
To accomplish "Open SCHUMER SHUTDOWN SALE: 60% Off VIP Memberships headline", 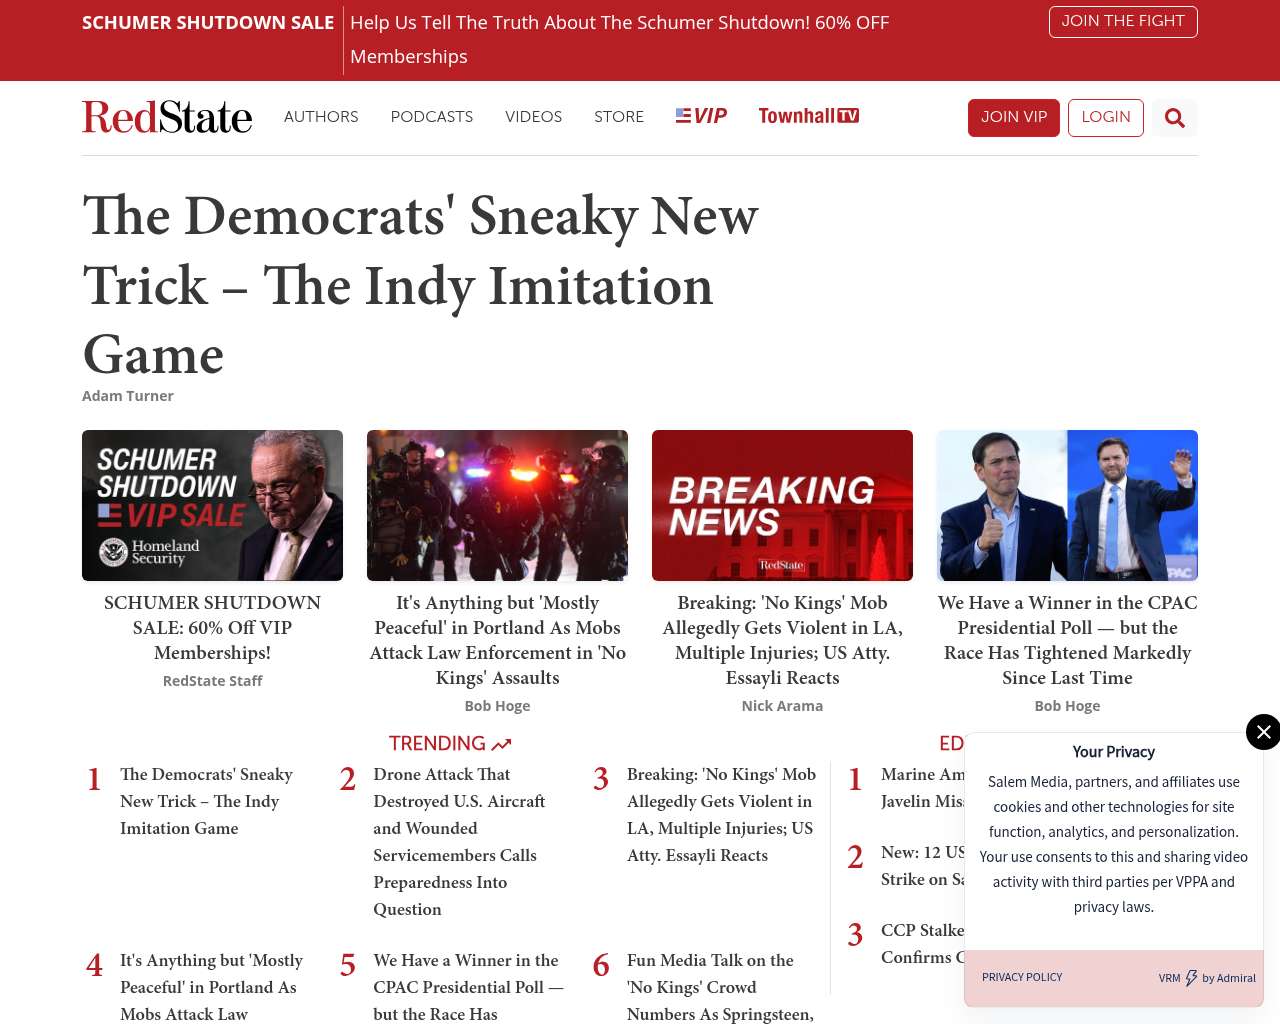I will point(212,628).
